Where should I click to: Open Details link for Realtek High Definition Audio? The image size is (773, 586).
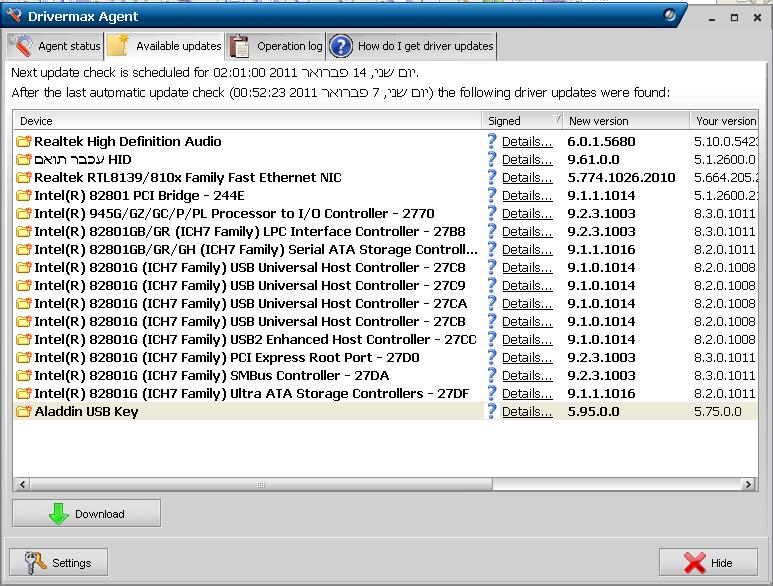click(x=527, y=142)
